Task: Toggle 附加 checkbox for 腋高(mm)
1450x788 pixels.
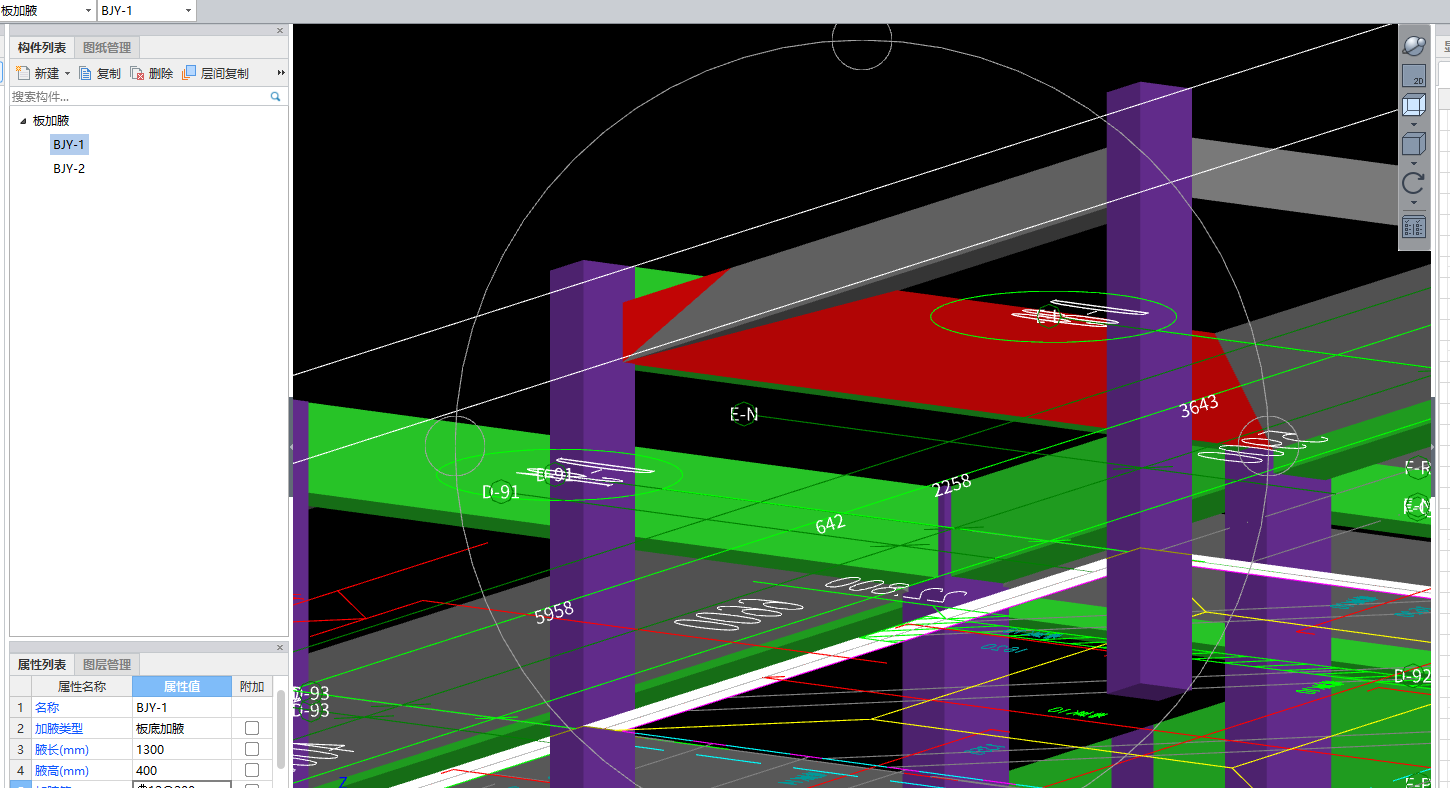Action: tap(252, 770)
